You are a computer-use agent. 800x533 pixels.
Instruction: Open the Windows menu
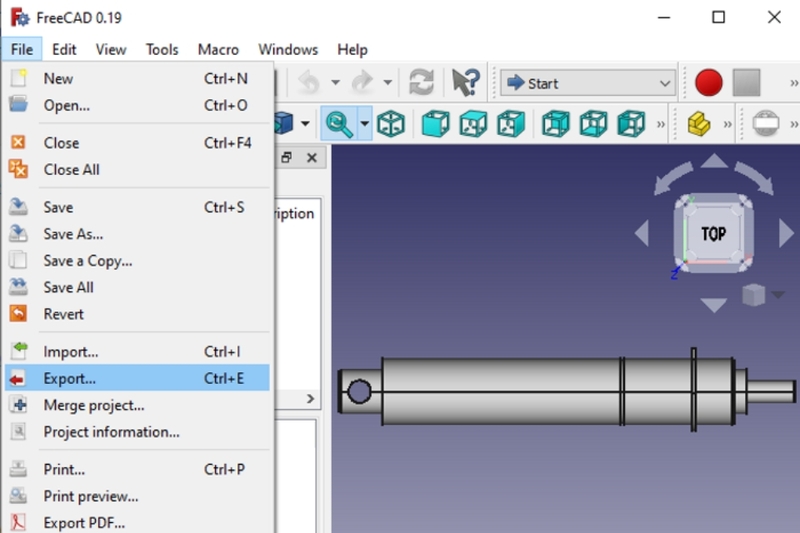[288, 49]
